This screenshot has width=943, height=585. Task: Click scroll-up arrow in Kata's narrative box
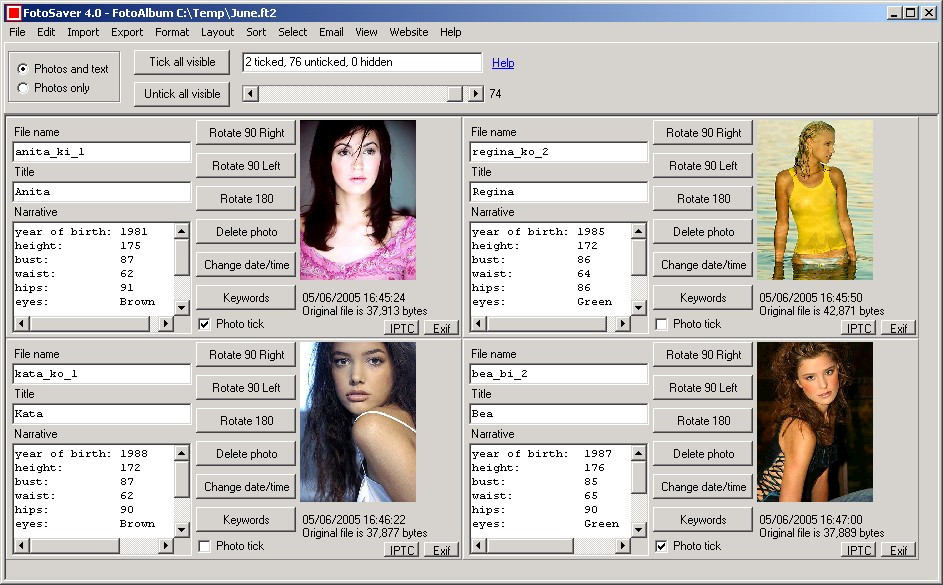(182, 453)
